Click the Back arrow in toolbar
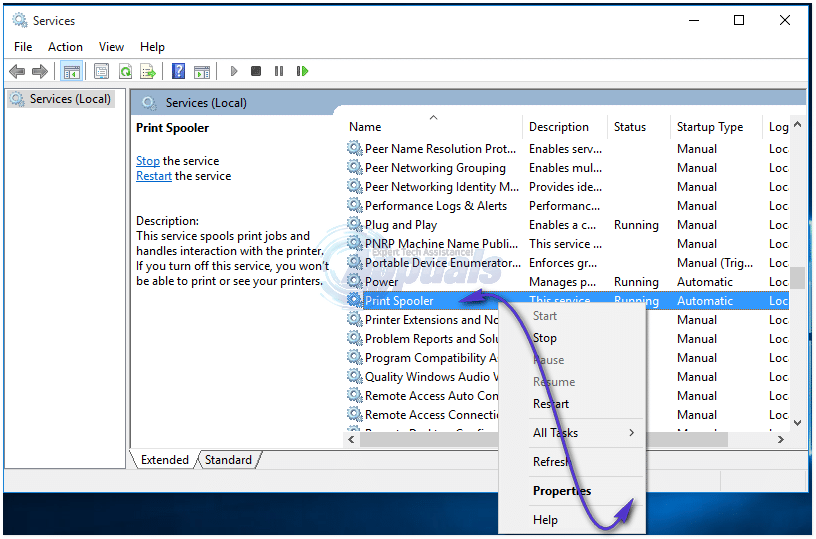This screenshot has width=816, height=539. pyautogui.click(x=17, y=71)
